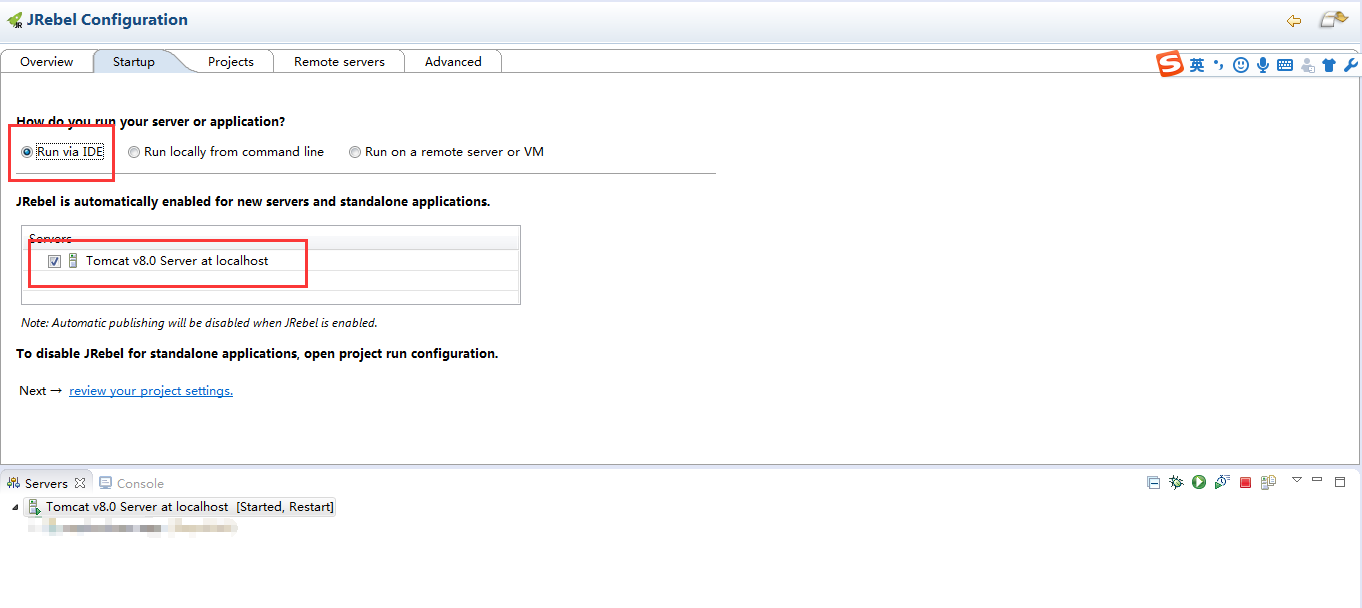Open the Advanced tab
1362x608 pixels.
pyautogui.click(x=453, y=62)
